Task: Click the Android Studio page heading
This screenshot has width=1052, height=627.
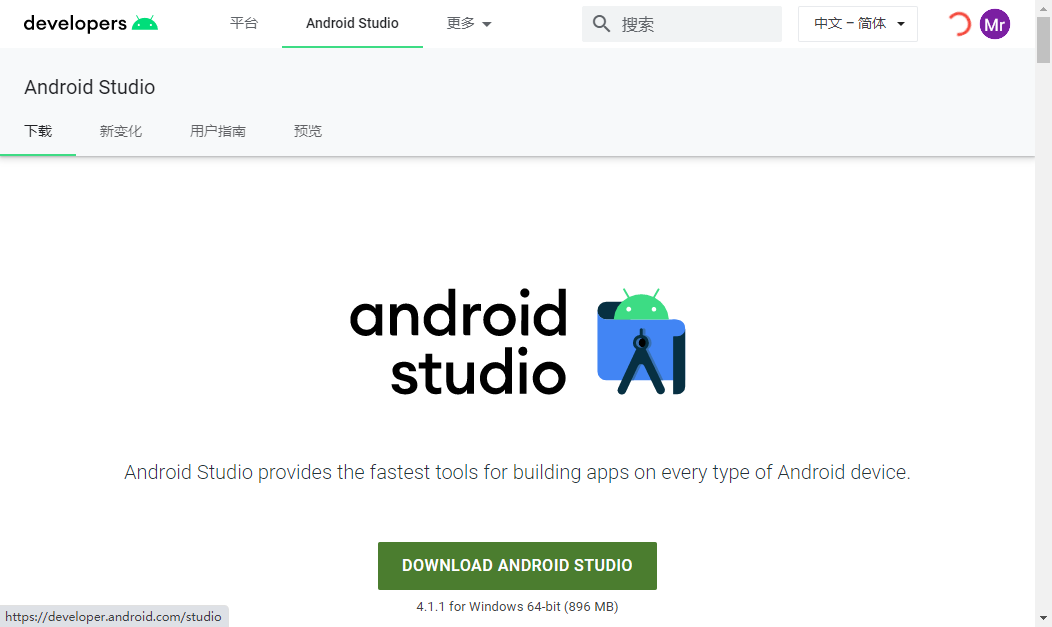Action: [90, 87]
